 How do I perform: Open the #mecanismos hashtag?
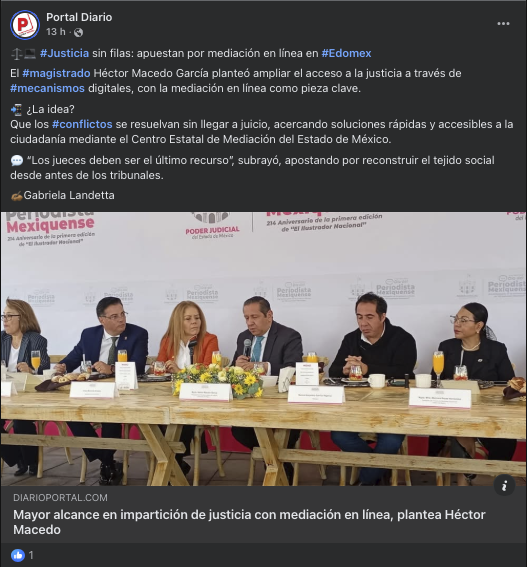point(47,88)
